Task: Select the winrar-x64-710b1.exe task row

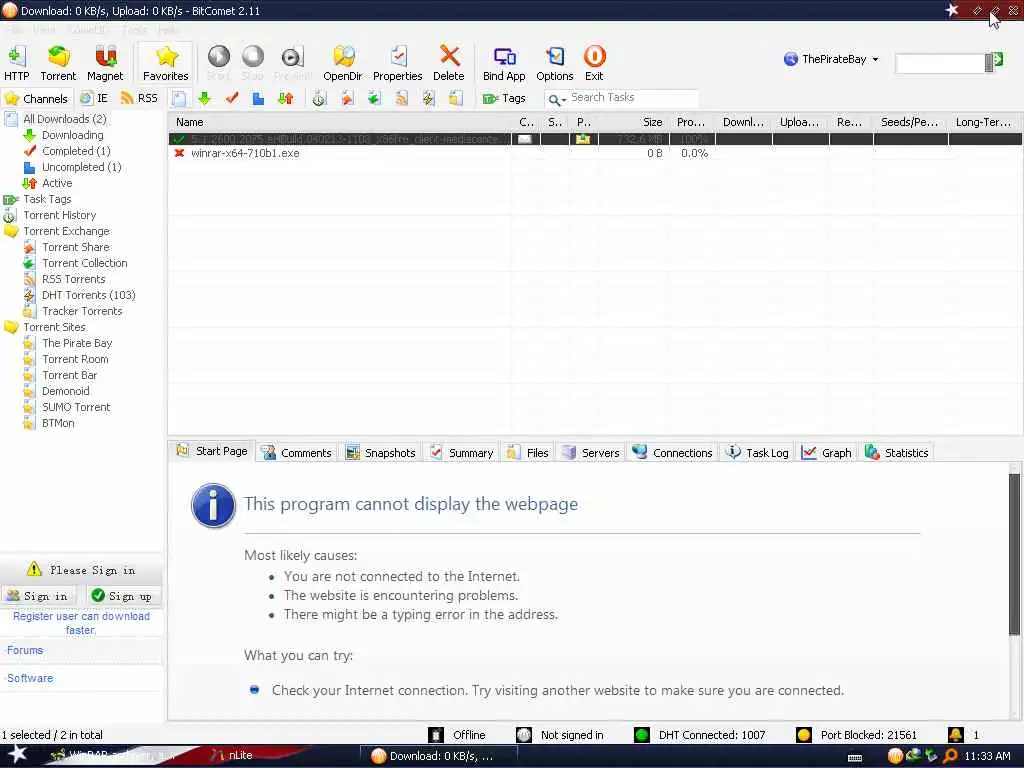Action: pos(595,153)
